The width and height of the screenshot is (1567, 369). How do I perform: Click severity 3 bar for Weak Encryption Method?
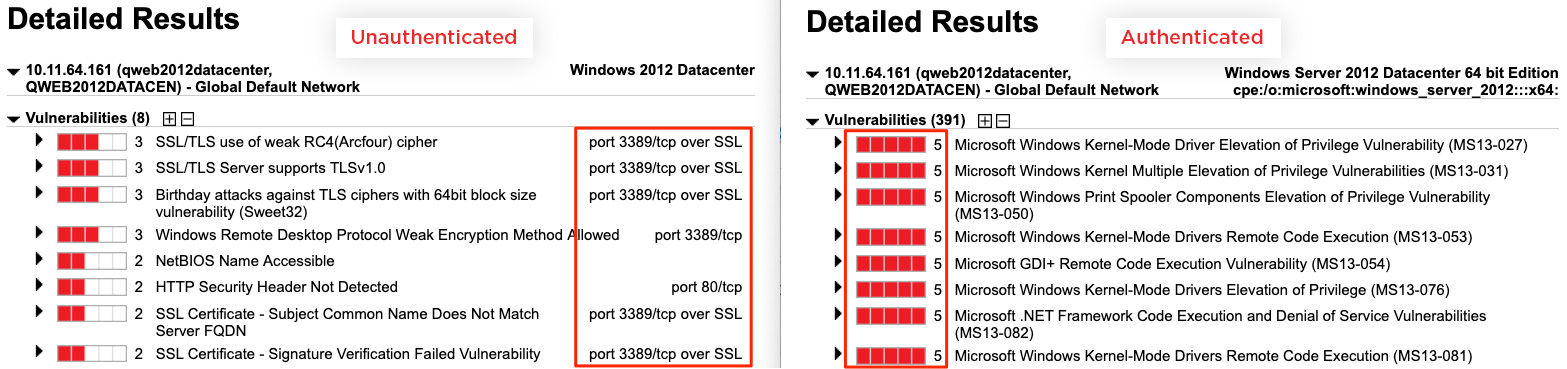pos(92,235)
